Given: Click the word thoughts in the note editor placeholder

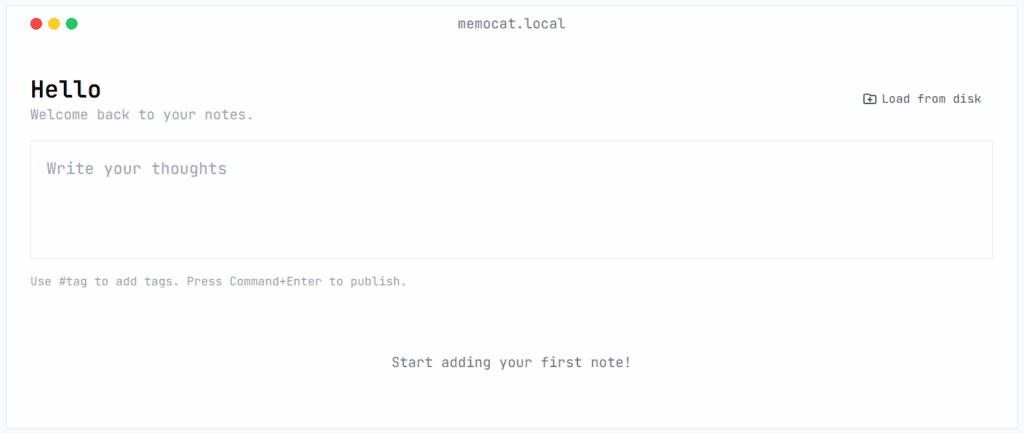Looking at the screenshot, I should 189,168.
